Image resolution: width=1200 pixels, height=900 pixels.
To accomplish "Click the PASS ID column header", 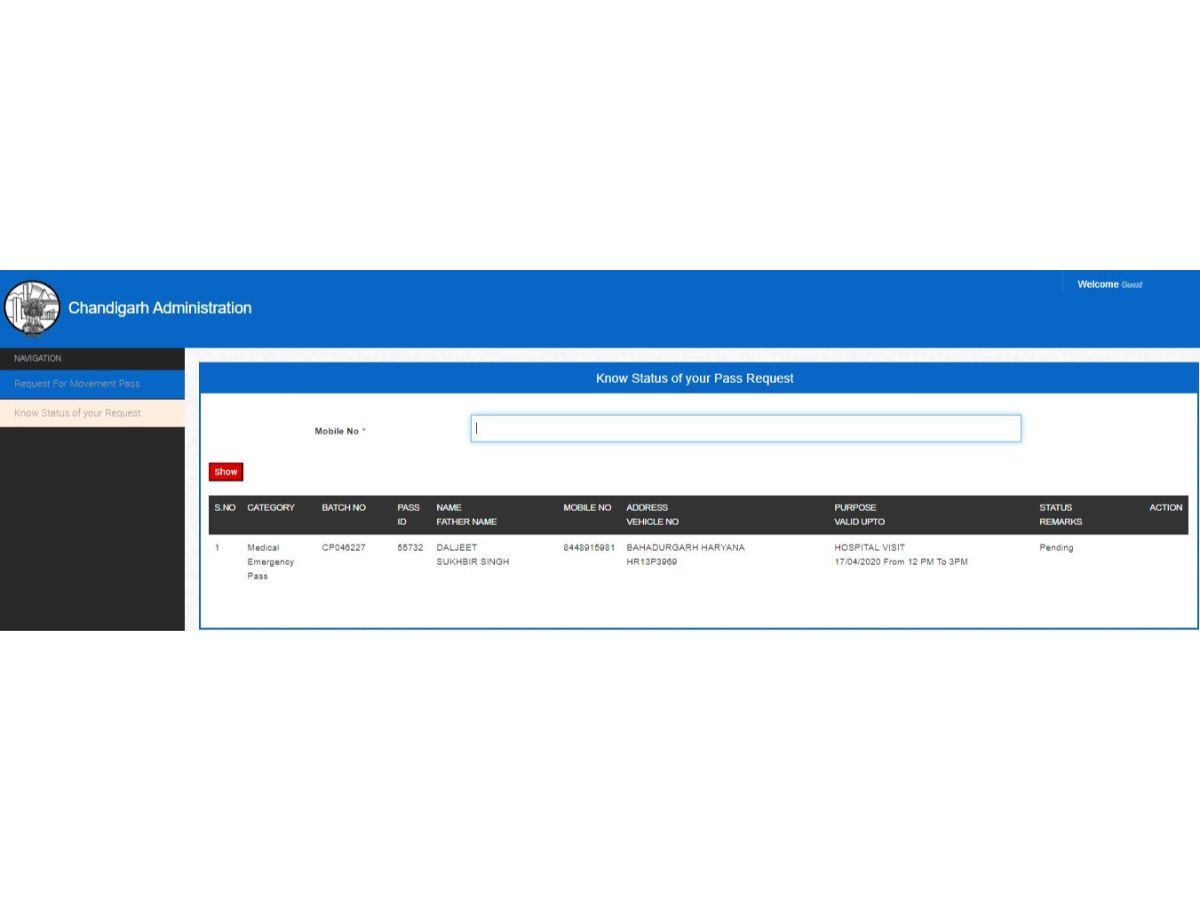I will click(x=408, y=514).
